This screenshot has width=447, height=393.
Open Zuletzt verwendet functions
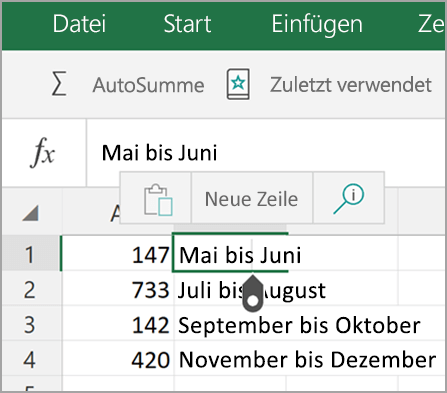351,85
